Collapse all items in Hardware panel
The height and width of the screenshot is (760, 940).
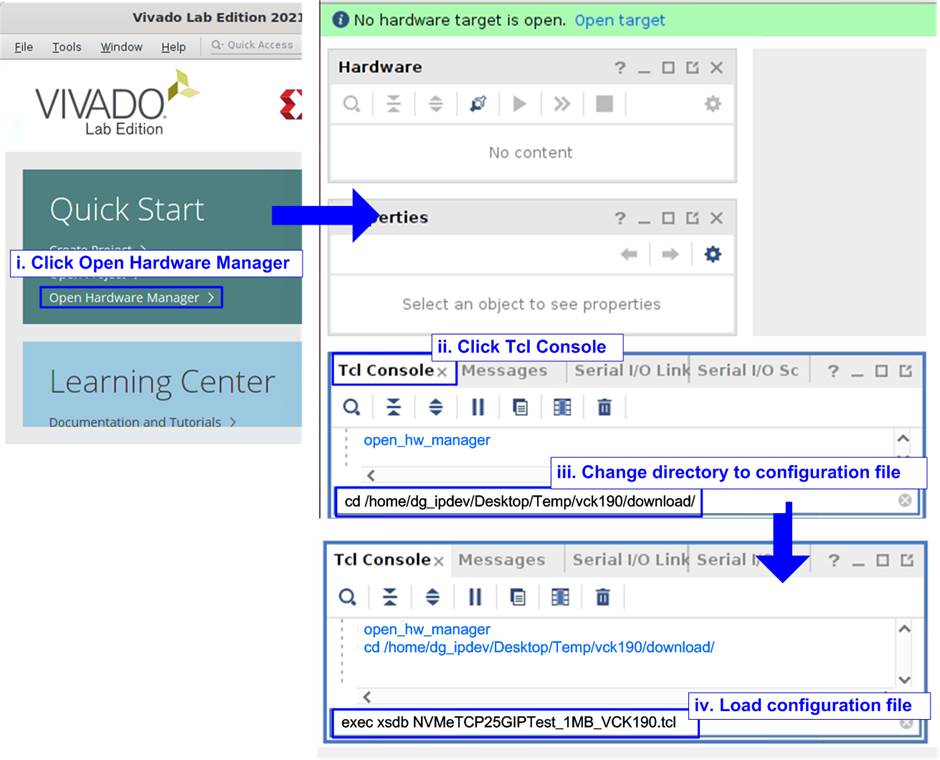tap(394, 104)
